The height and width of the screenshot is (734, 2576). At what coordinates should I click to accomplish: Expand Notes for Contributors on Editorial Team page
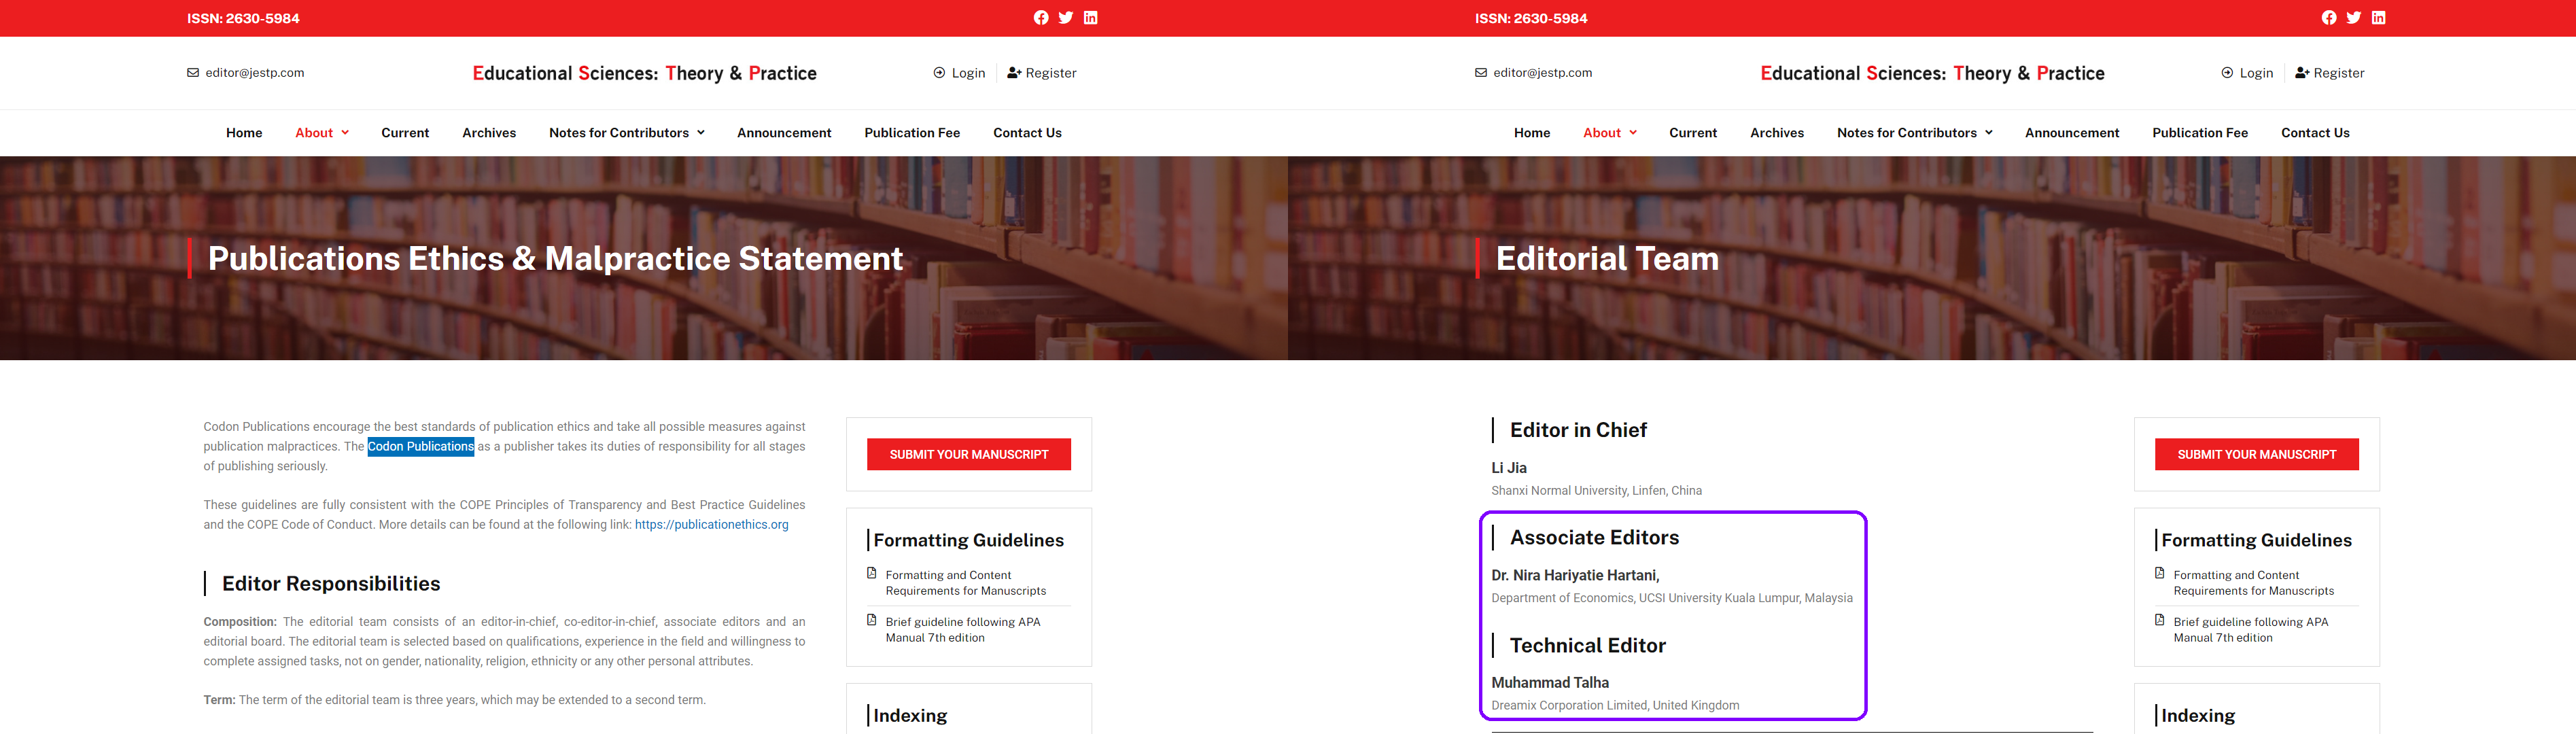[1914, 133]
